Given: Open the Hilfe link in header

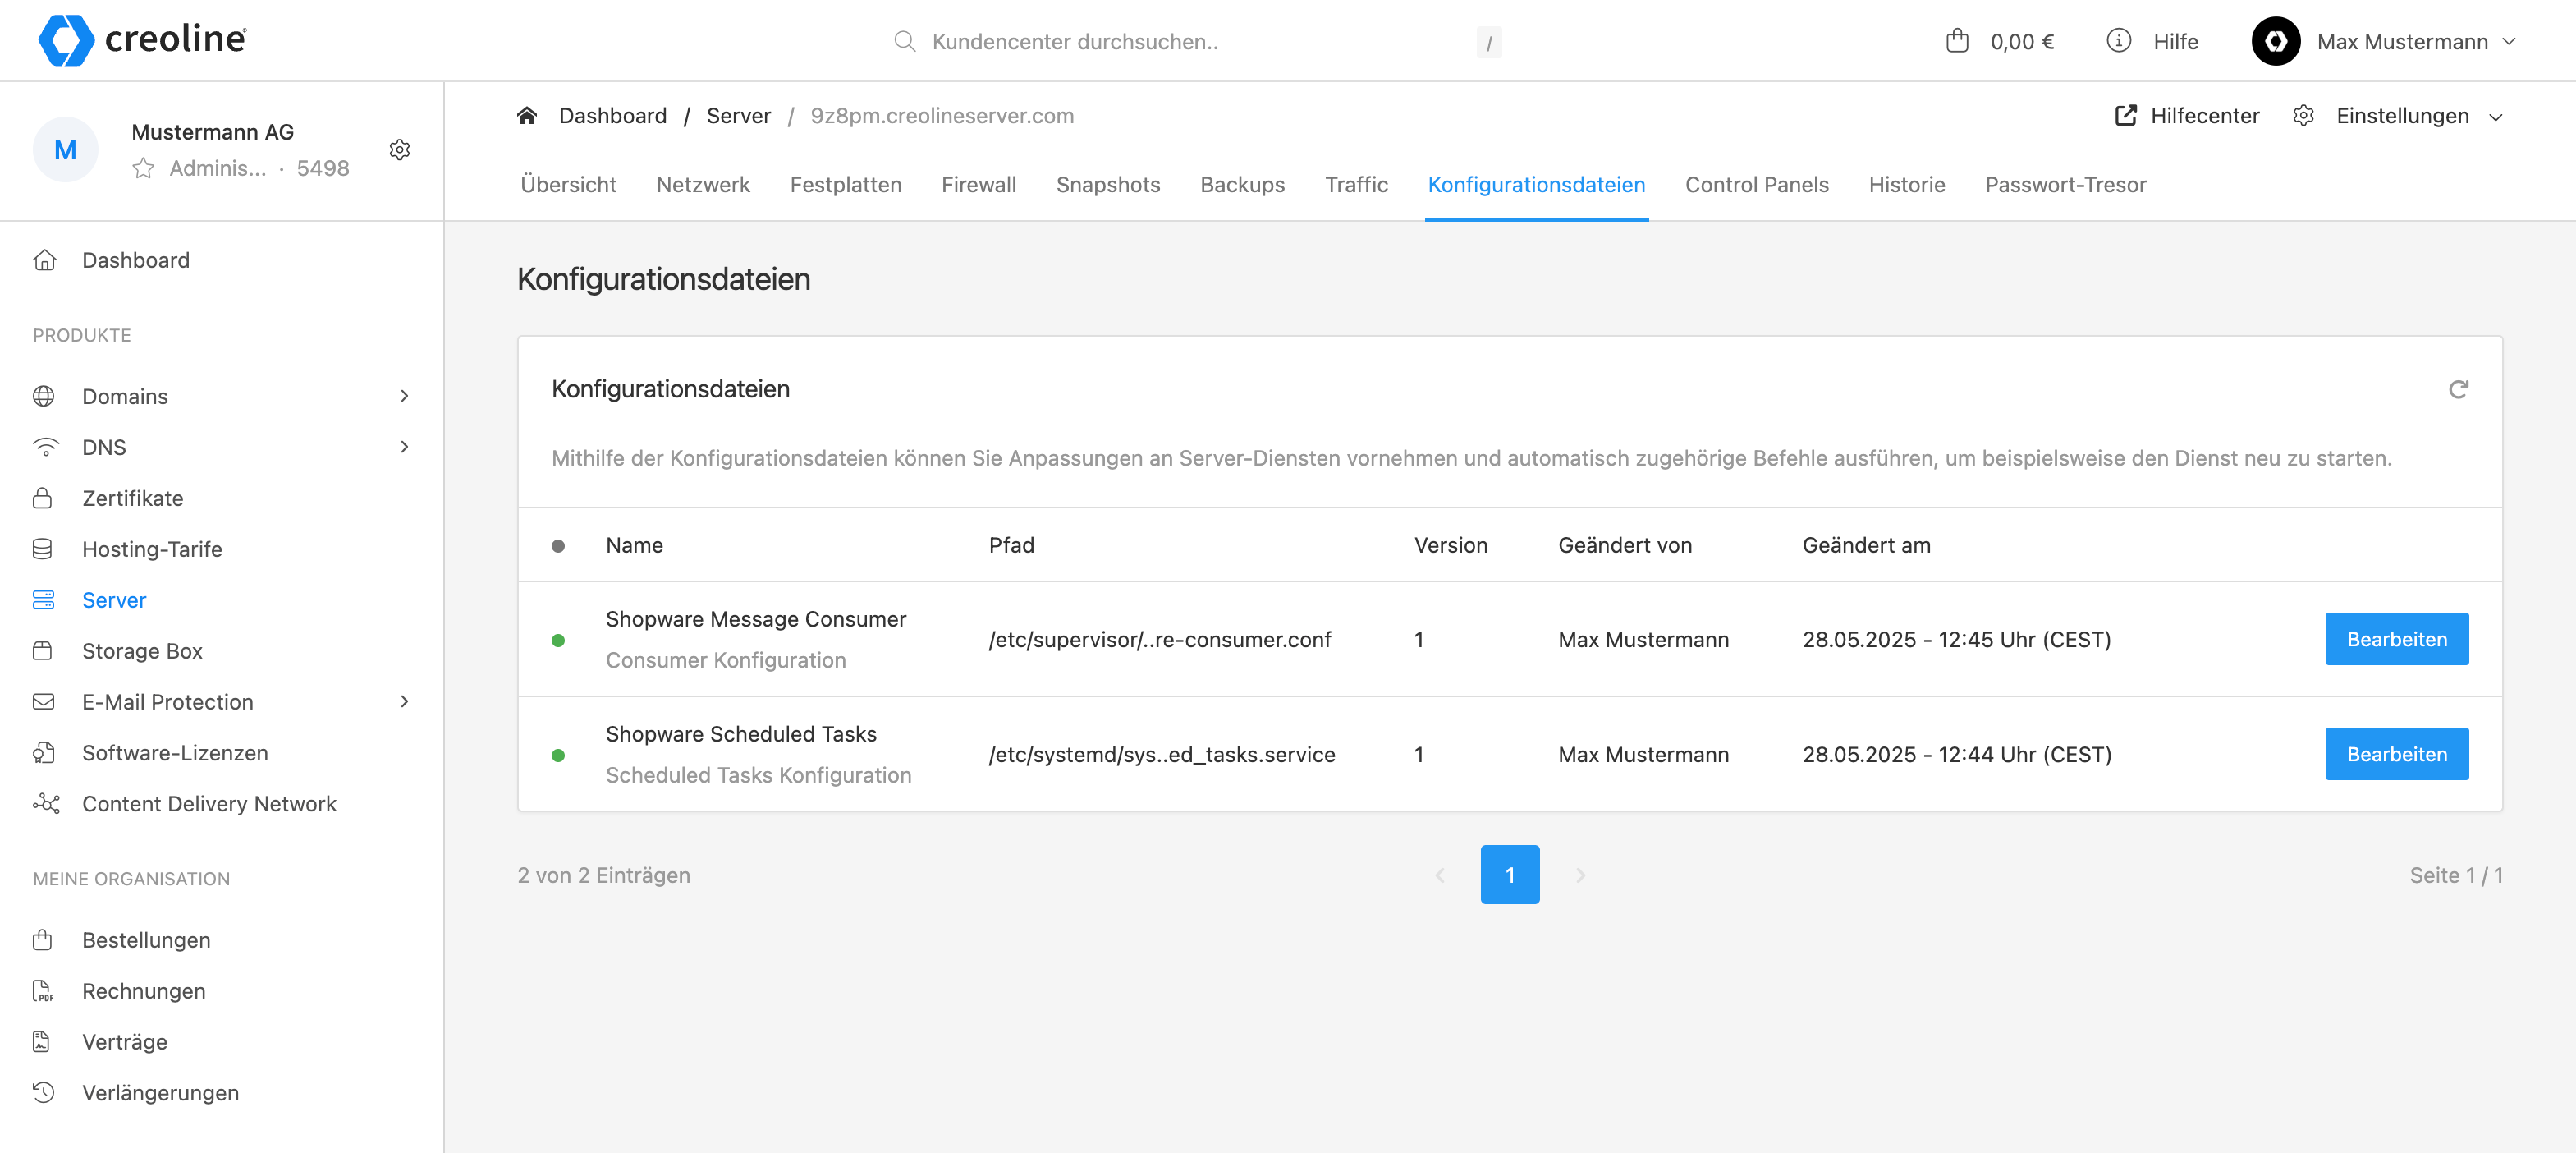Looking at the screenshot, I should coord(2176,42).
